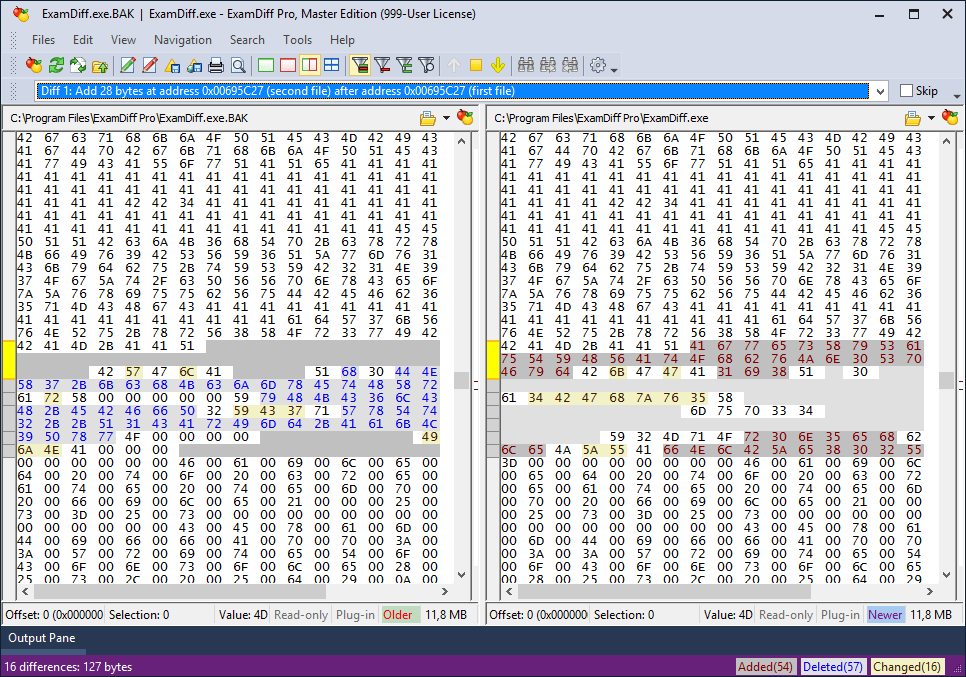Select the edit first file icon
Screen dimensions: 966x677
[x=127, y=65]
